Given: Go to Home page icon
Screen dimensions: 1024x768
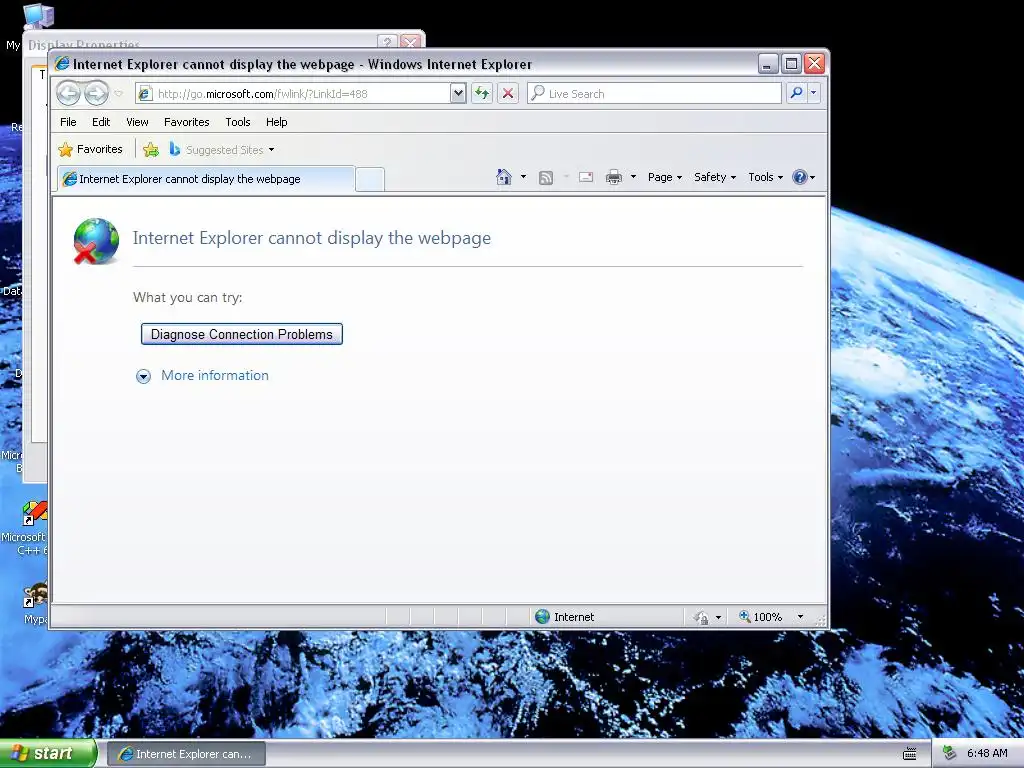Looking at the screenshot, I should click(504, 177).
